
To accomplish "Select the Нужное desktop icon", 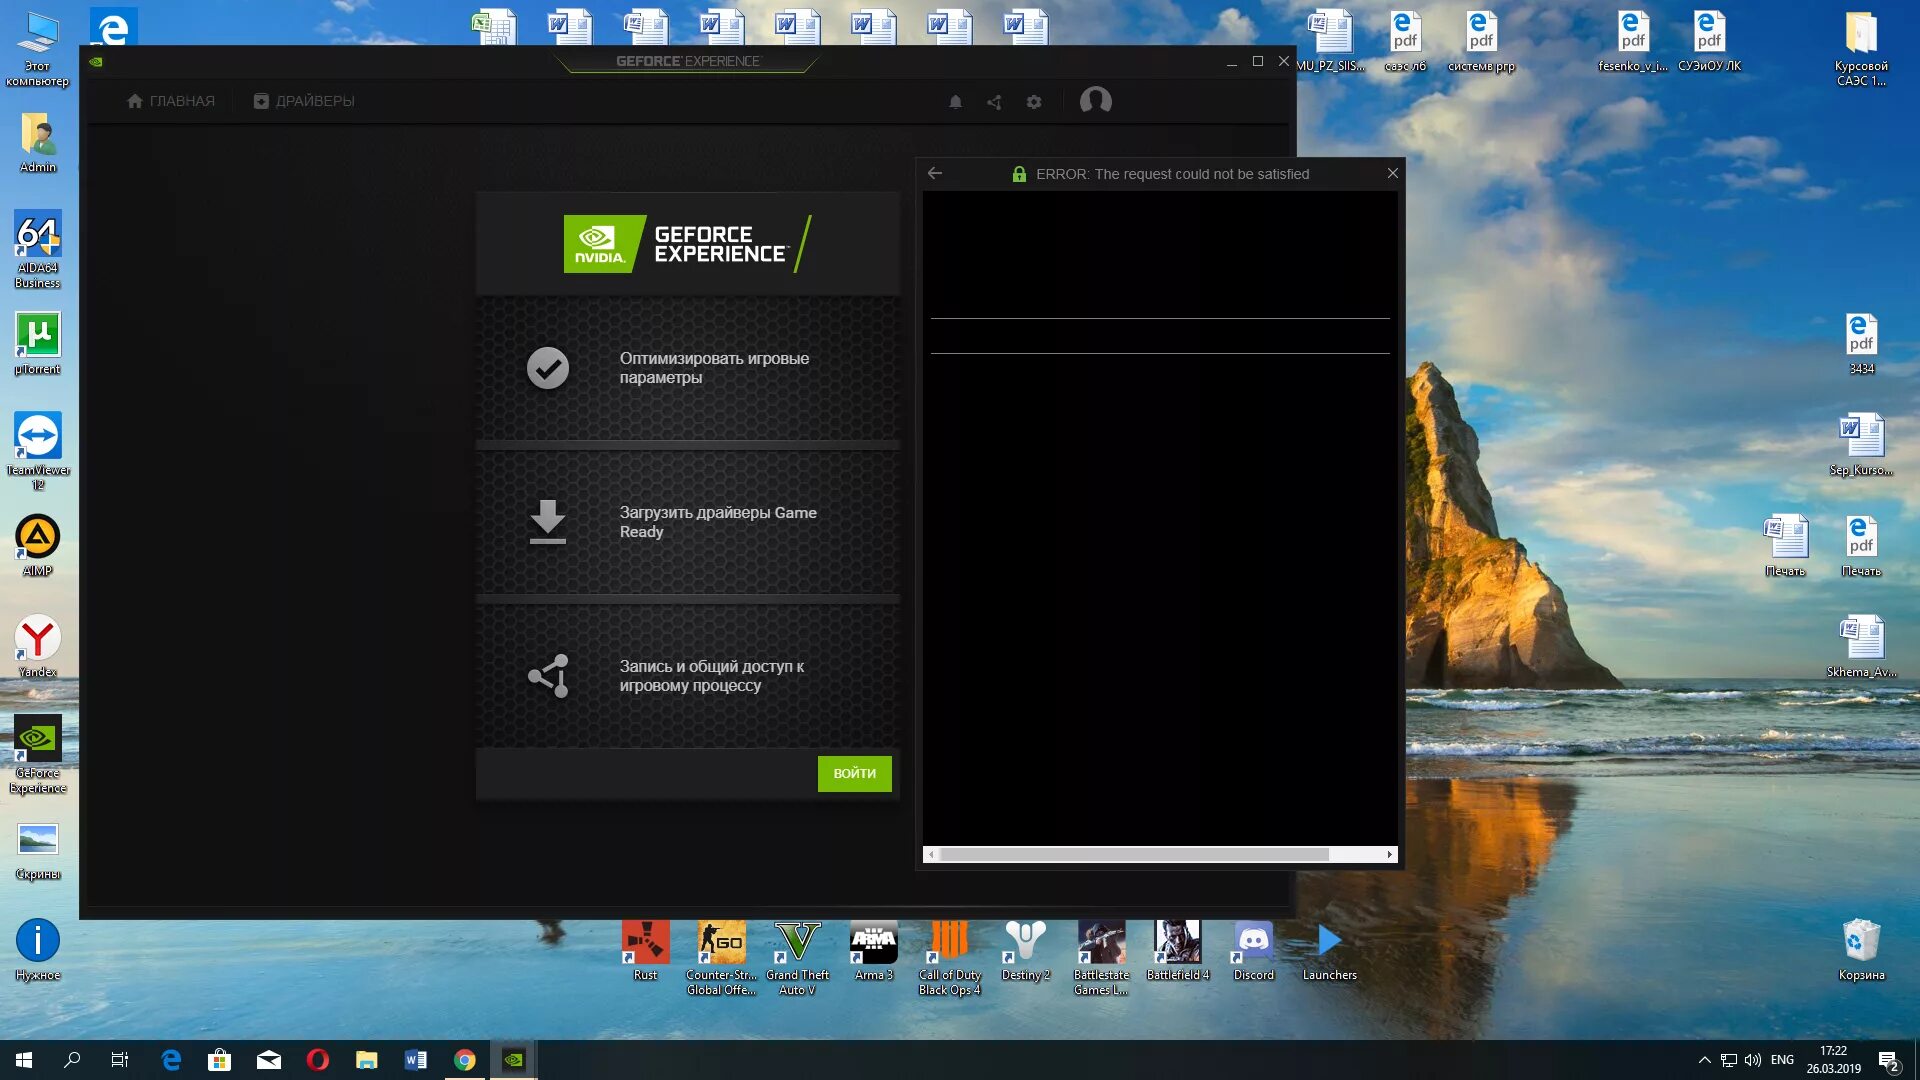I will coord(38,949).
